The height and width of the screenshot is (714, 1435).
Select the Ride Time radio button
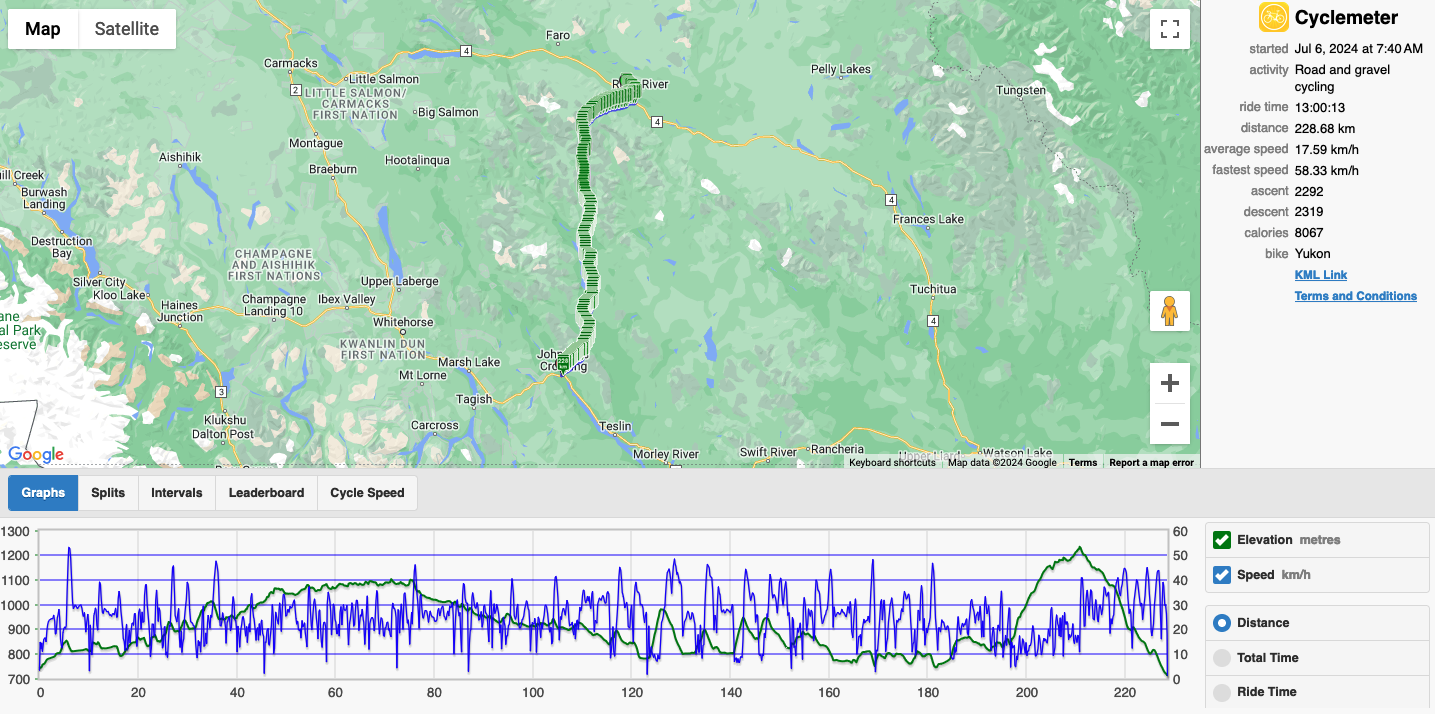[1221, 692]
